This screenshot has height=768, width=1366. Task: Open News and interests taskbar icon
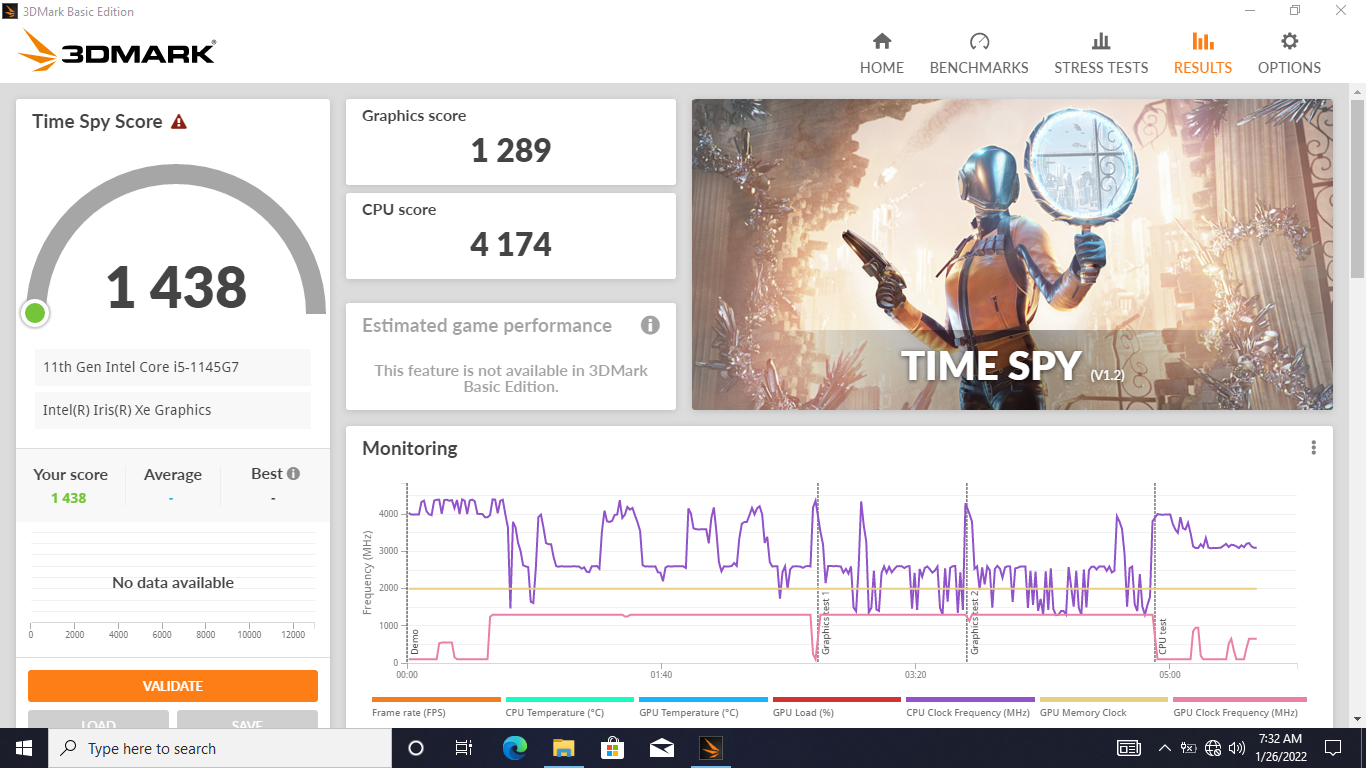tap(1129, 748)
